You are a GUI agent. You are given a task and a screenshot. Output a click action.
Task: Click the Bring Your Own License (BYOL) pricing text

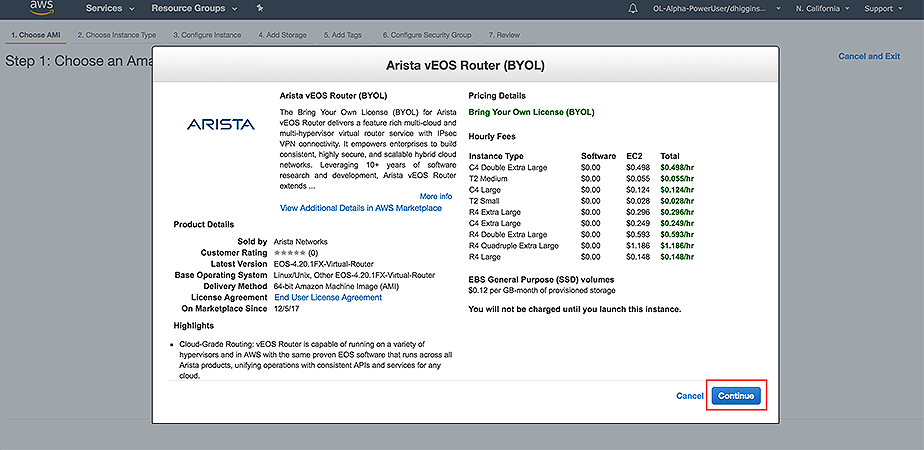(x=532, y=112)
